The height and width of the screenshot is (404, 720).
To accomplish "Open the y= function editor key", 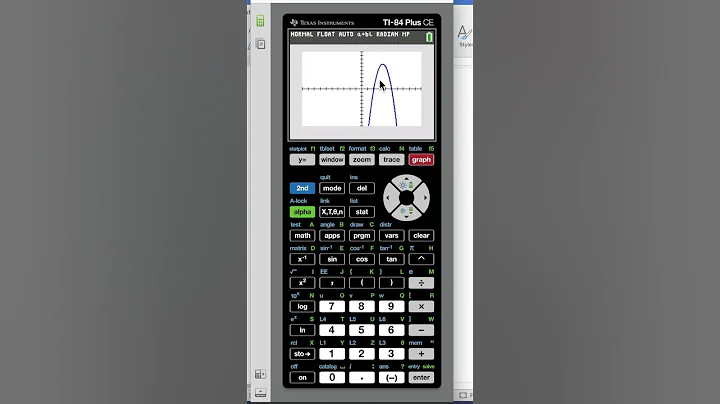I will [x=302, y=160].
